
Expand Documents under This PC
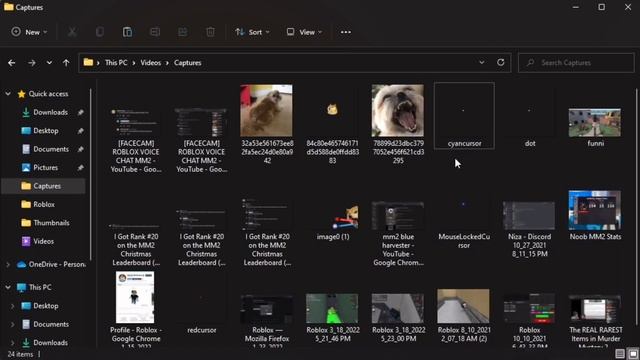click(x=12, y=324)
